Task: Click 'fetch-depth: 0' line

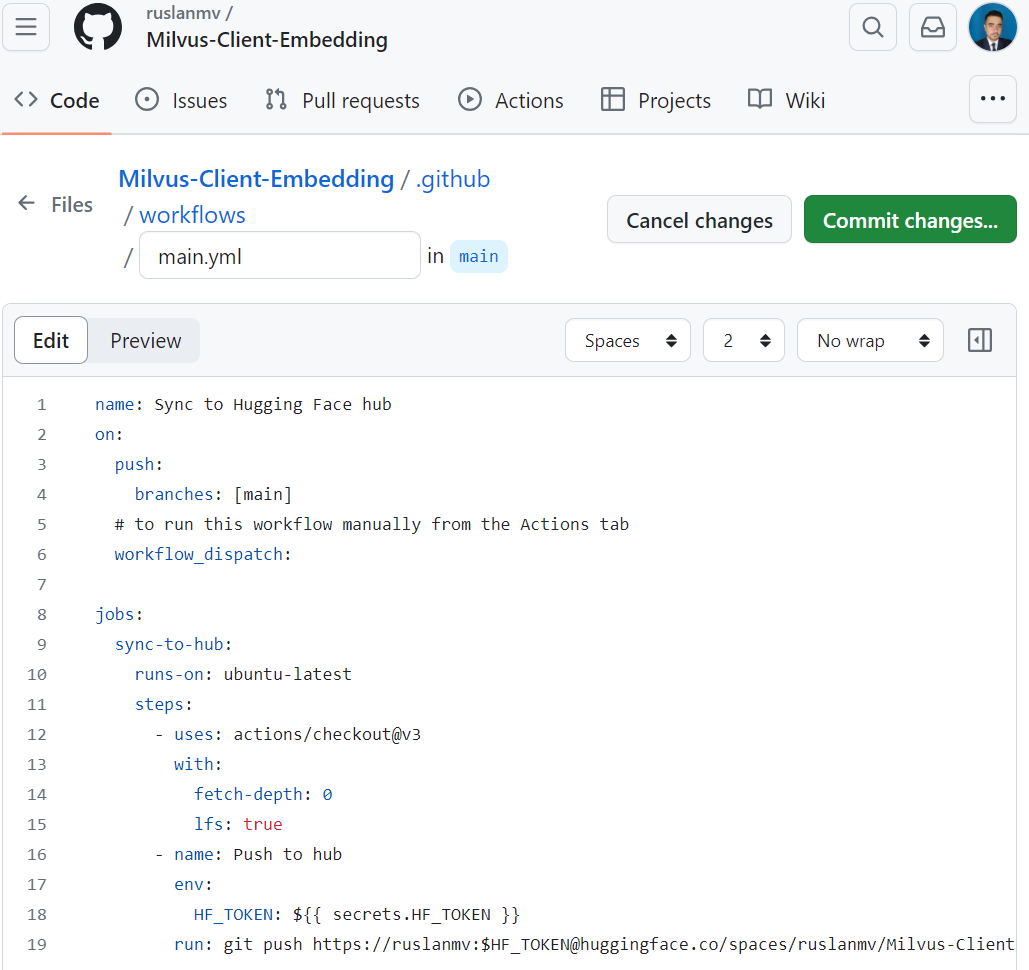Action: click(x=263, y=795)
